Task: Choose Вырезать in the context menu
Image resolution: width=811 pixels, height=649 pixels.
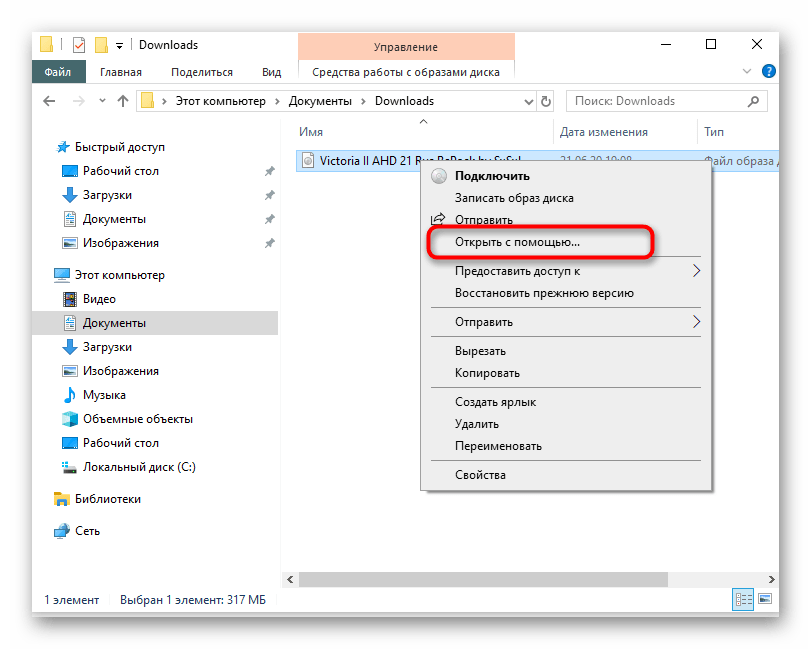Action: pyautogui.click(x=566, y=351)
